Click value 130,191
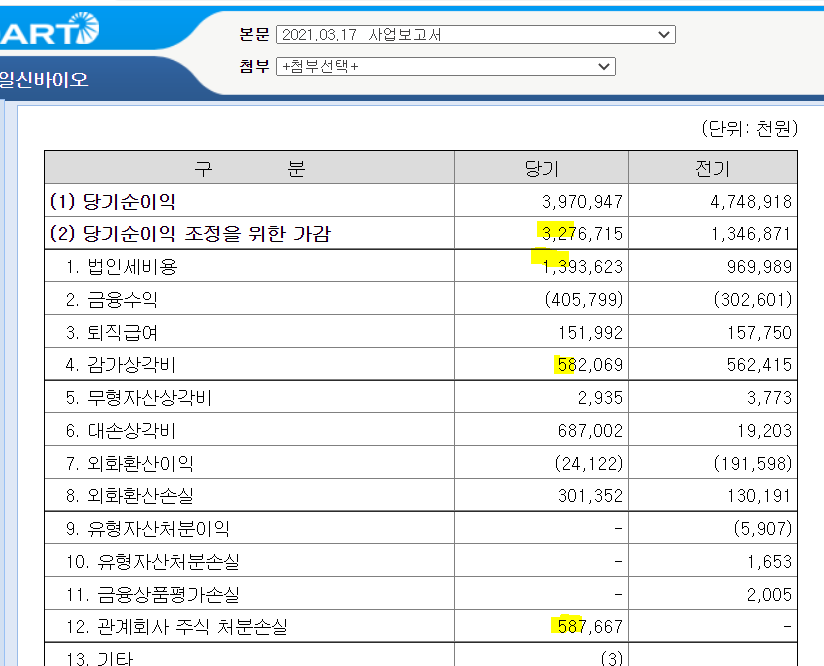 click(x=759, y=495)
